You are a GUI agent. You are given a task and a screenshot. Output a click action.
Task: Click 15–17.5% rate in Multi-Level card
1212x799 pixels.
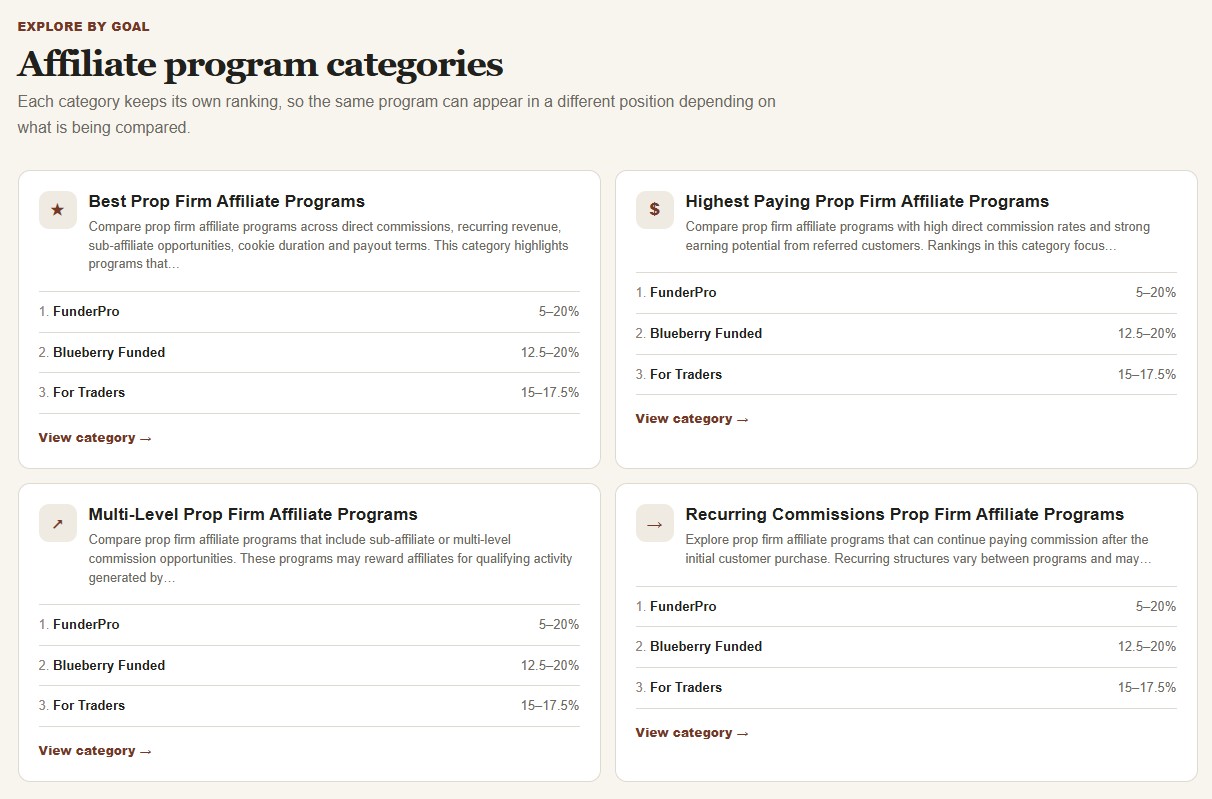(550, 706)
